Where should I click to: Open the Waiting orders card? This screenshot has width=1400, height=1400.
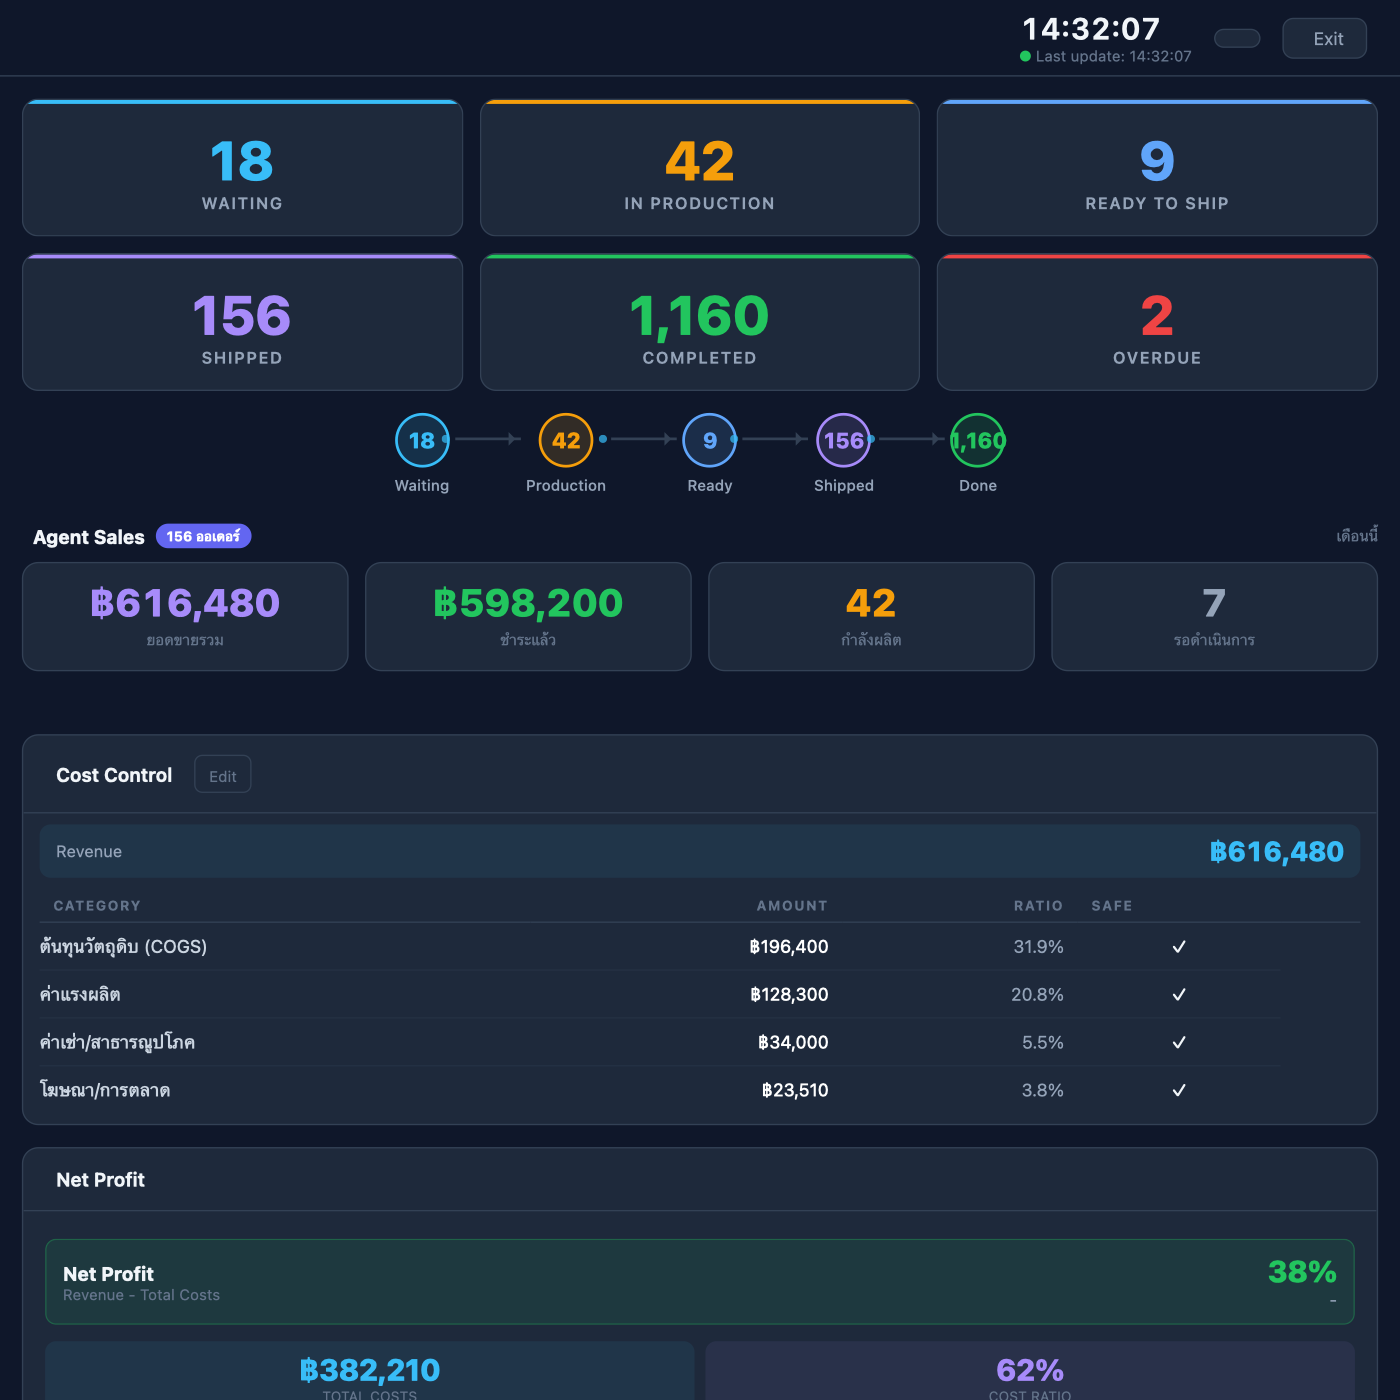(243, 168)
